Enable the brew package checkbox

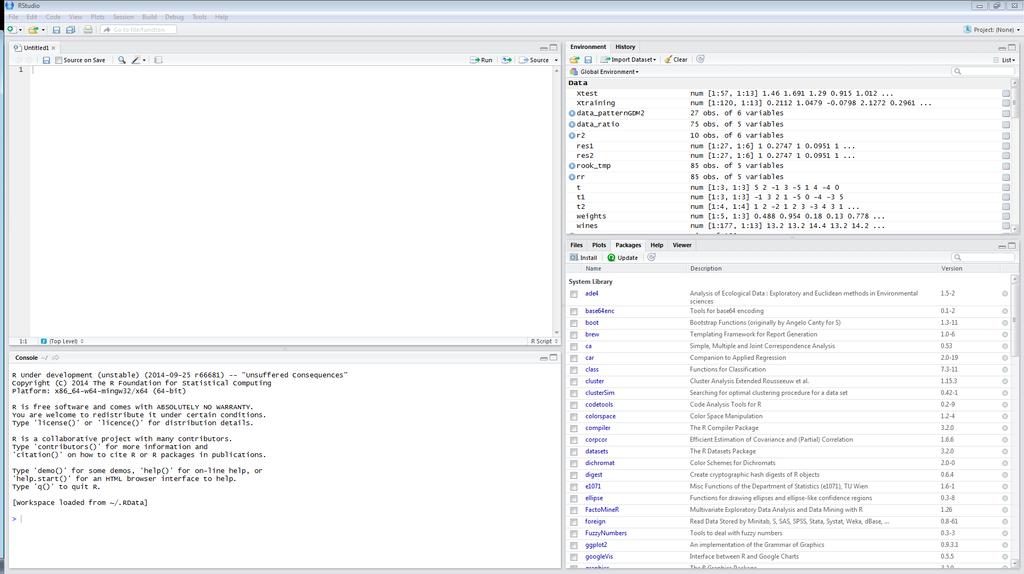(574, 335)
